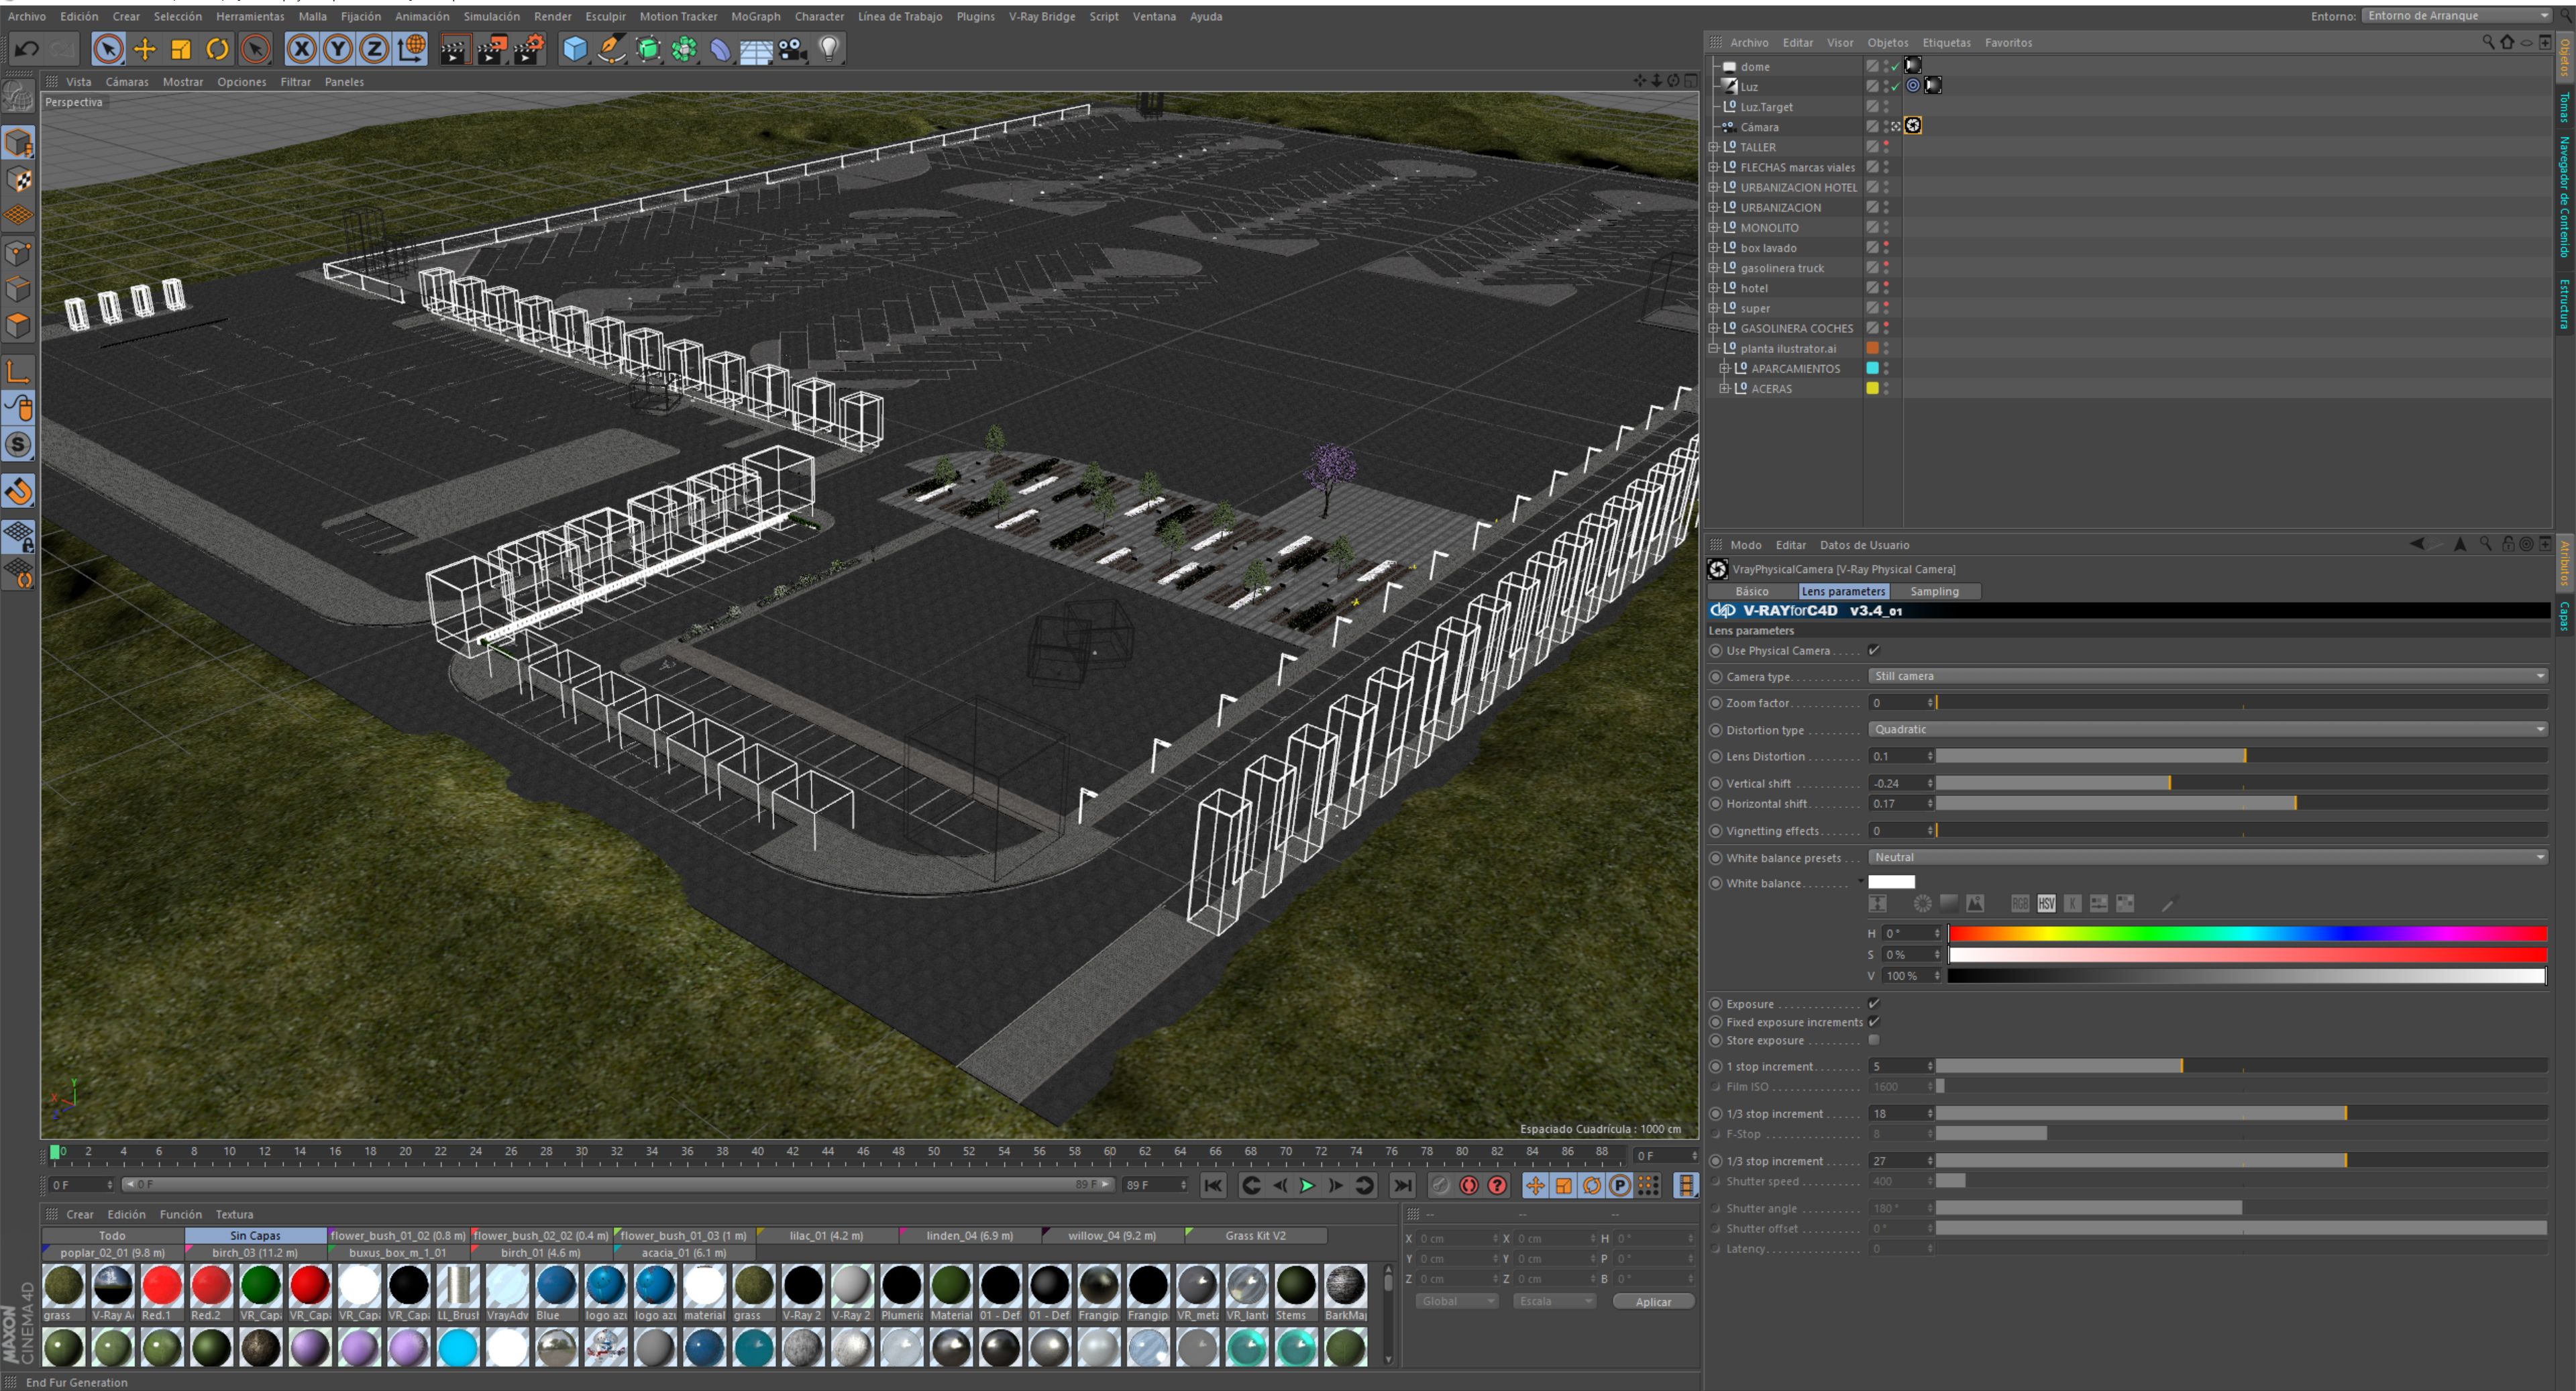The width and height of the screenshot is (2576, 1391).
Task: Go to start of animation
Action: (x=1213, y=1185)
